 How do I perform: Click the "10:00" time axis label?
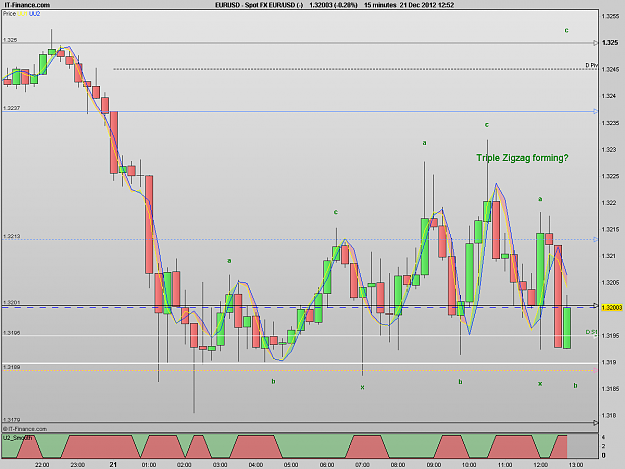(469, 465)
